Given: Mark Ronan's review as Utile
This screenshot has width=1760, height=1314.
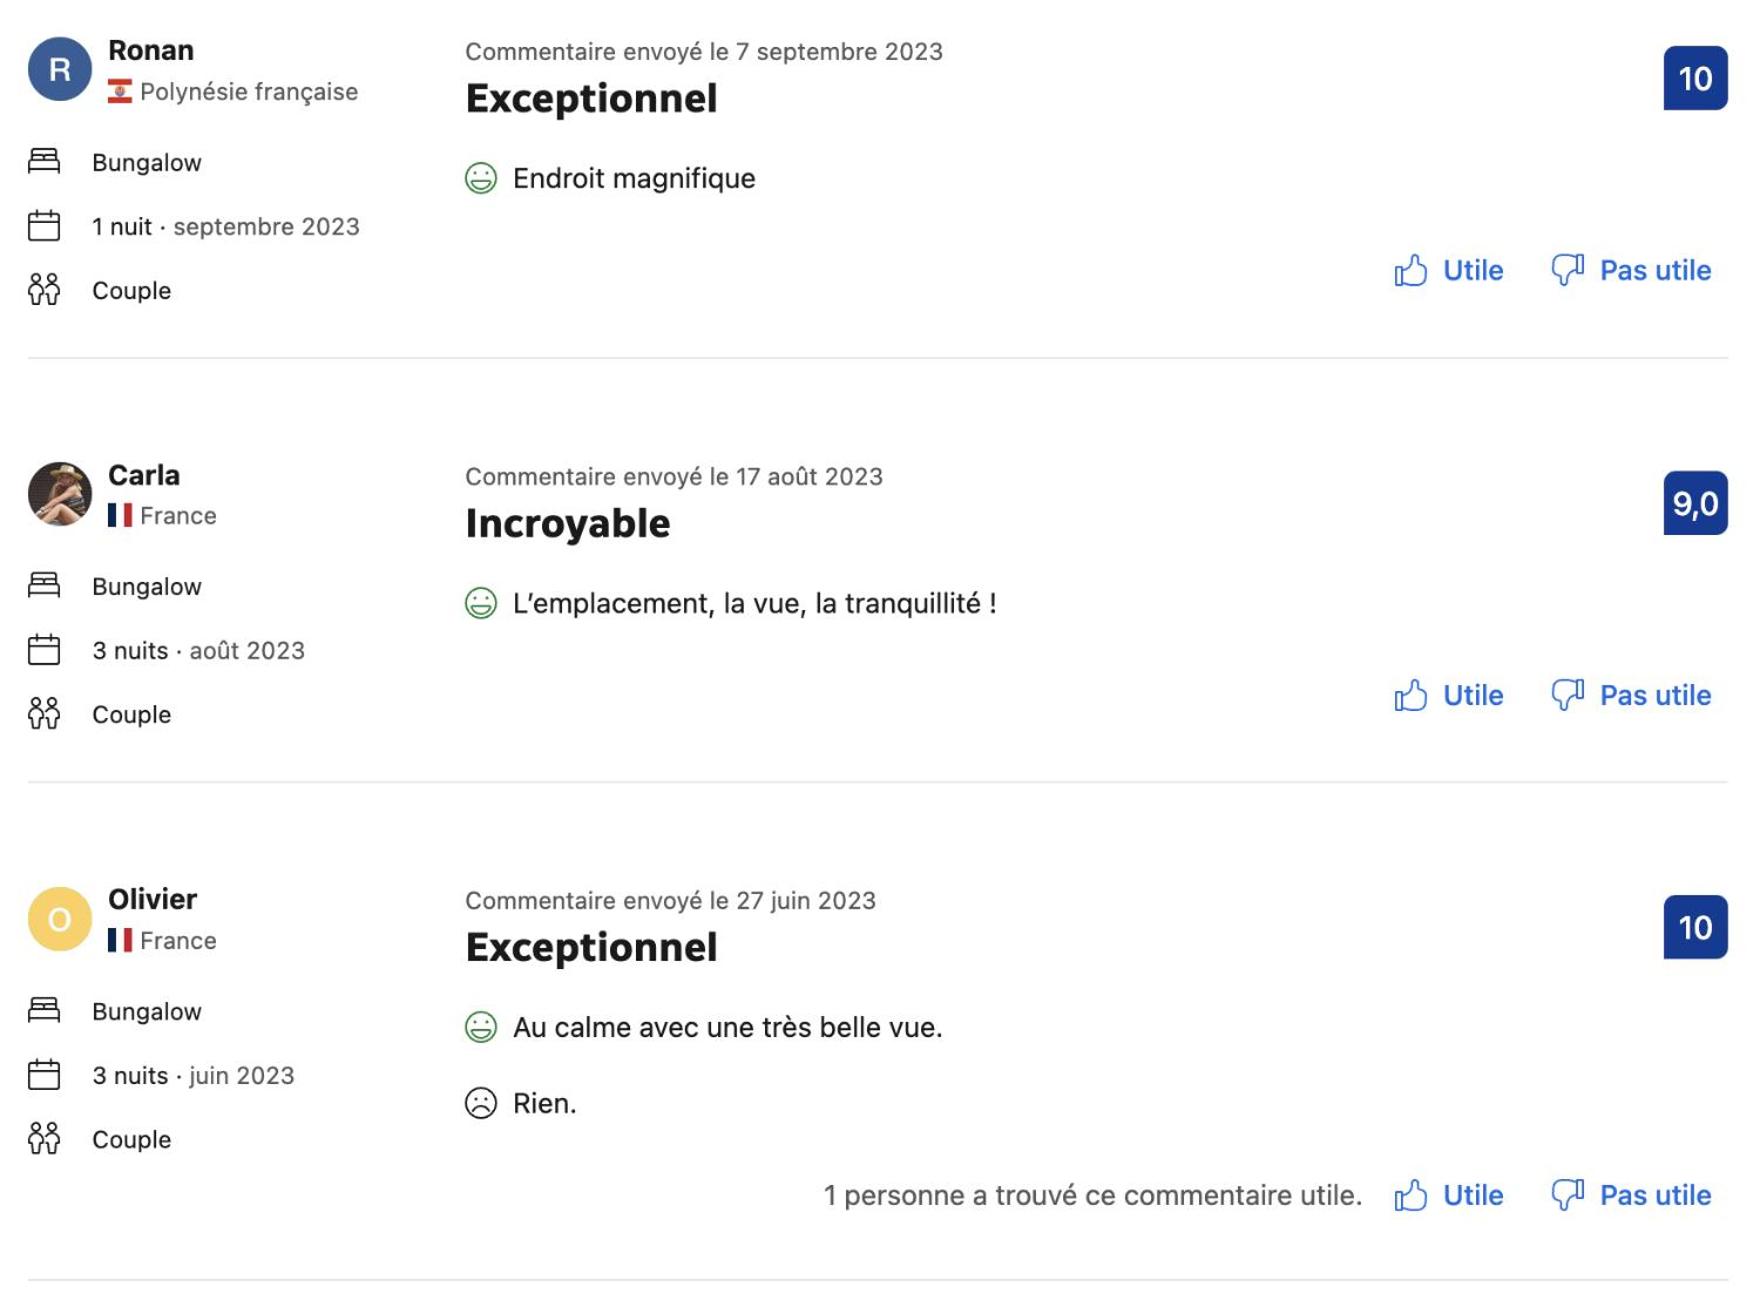Looking at the screenshot, I should pyautogui.click(x=1450, y=270).
